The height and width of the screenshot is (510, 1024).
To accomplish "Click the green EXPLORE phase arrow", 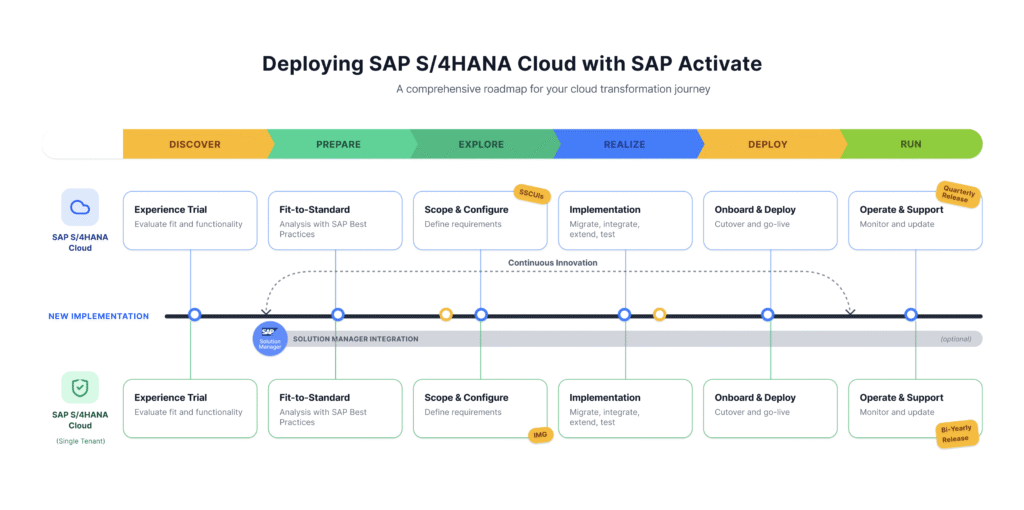I will pyautogui.click(x=481, y=144).
